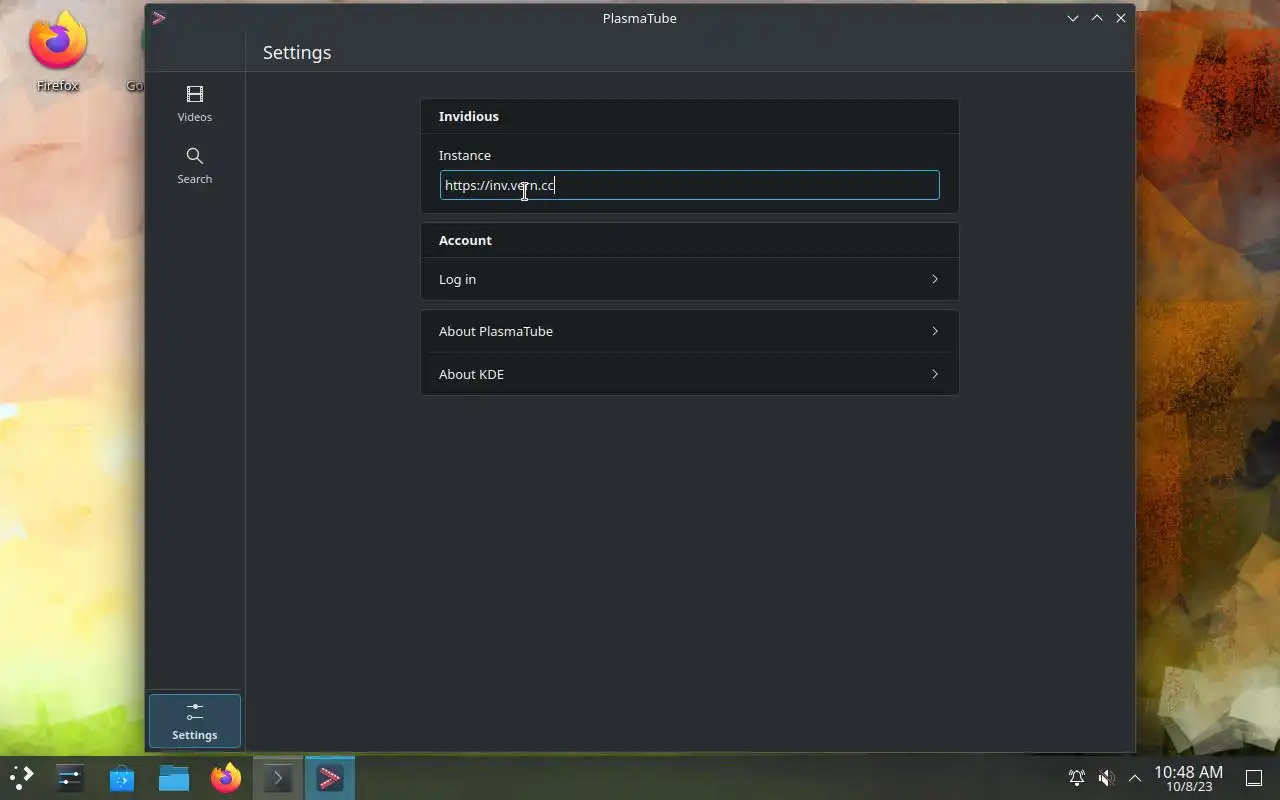Select the Settings sidebar button
This screenshot has width=1280, height=800.
194,721
